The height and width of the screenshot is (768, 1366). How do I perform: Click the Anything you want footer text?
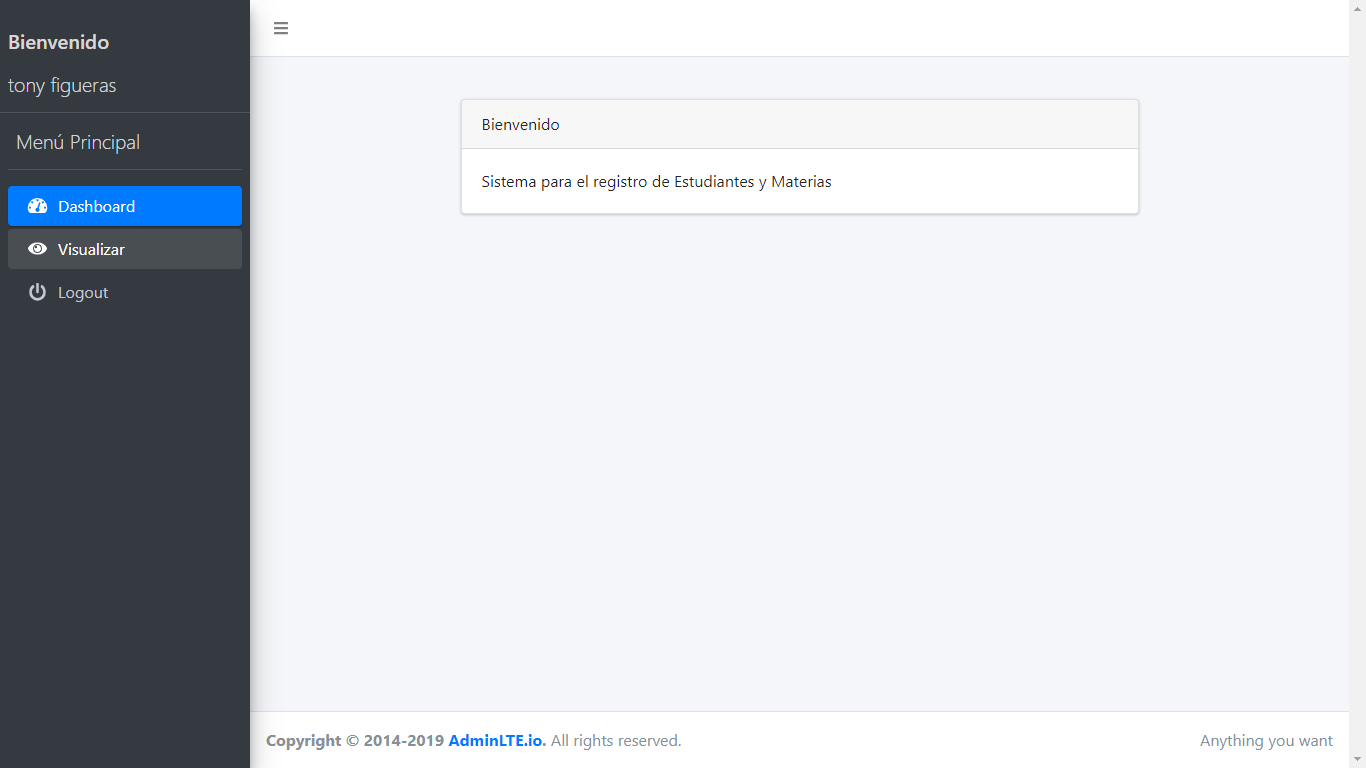[1266, 740]
